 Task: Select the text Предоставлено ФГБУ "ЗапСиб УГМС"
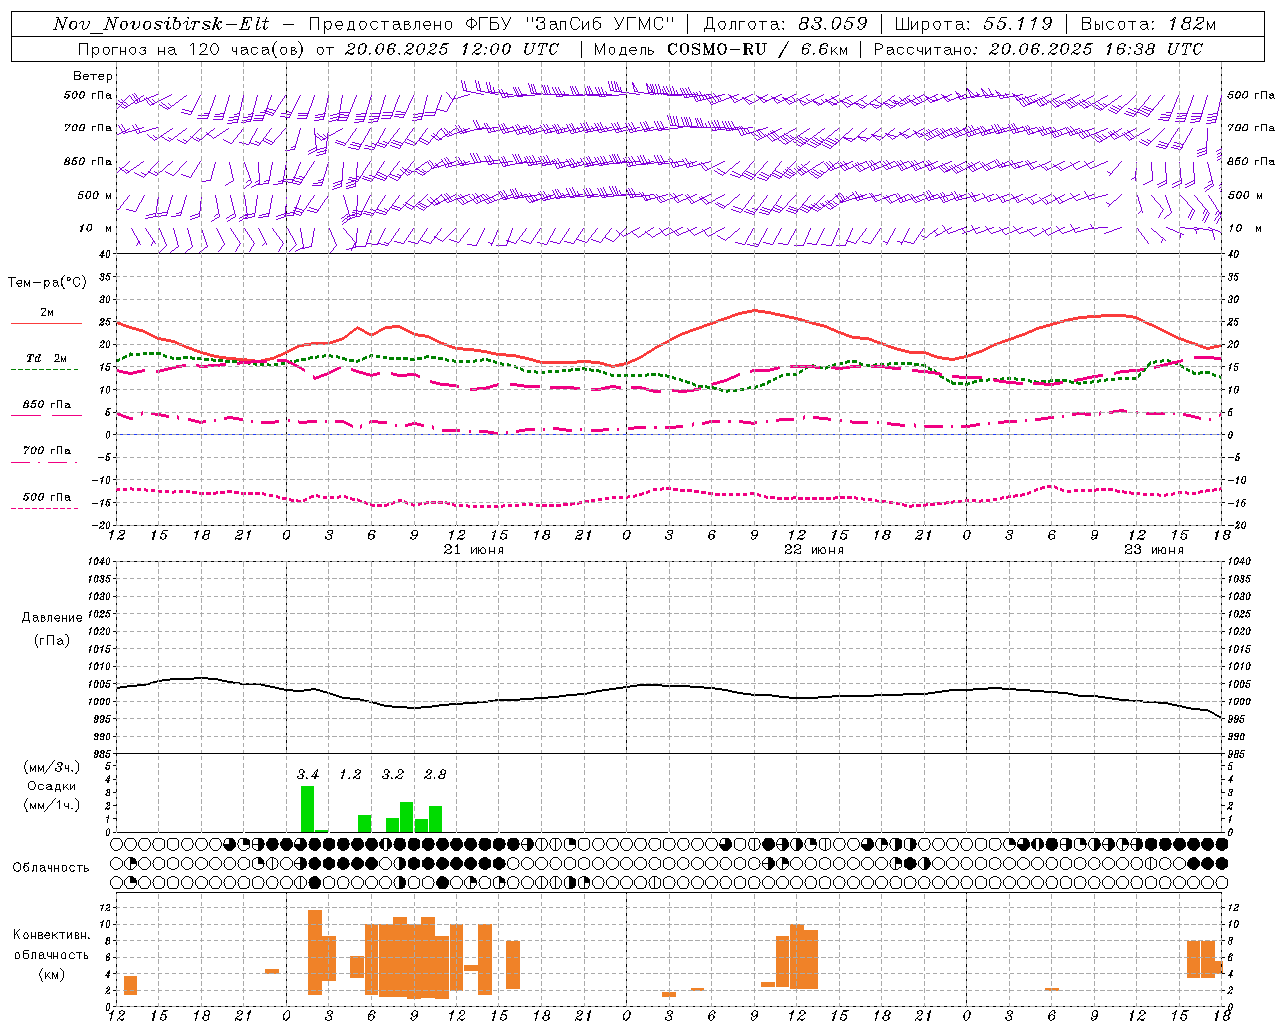[x=492, y=24]
